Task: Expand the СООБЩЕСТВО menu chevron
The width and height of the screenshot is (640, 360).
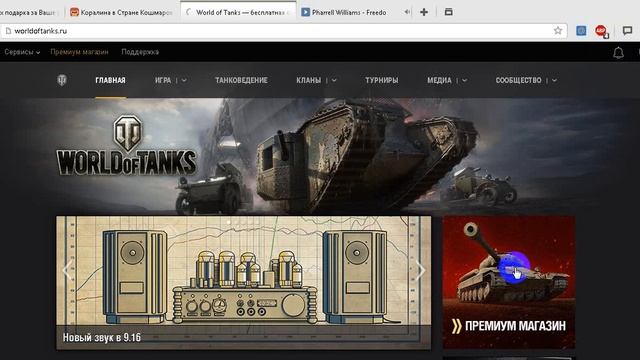Action: coord(554,80)
